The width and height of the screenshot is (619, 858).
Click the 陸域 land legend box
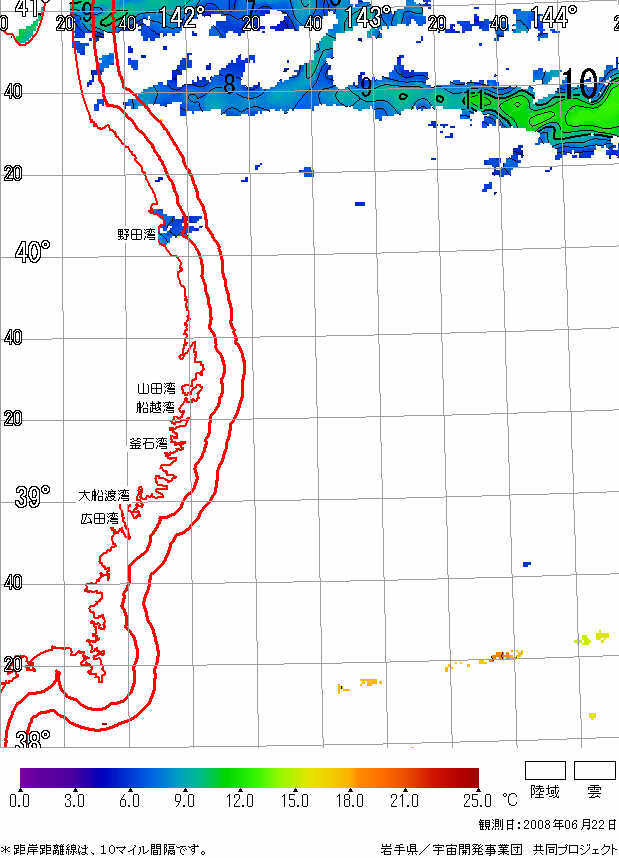[x=545, y=770]
